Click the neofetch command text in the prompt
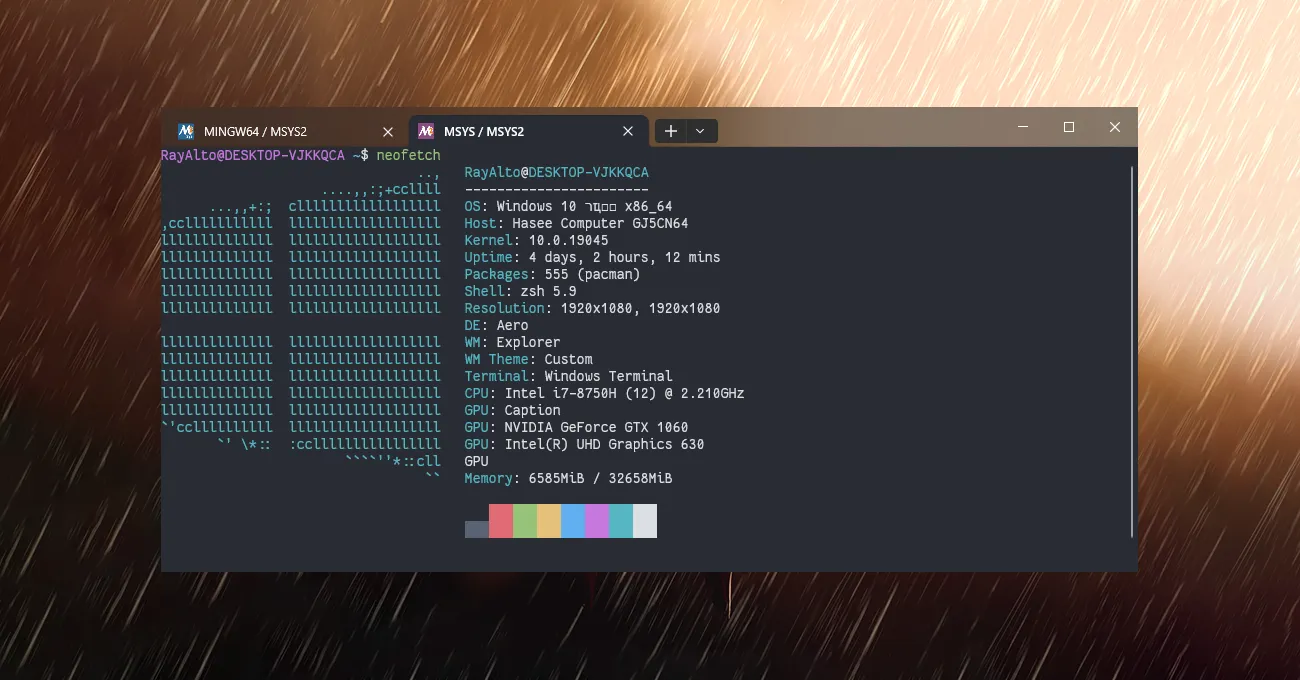1300x680 pixels. pyautogui.click(x=410, y=155)
